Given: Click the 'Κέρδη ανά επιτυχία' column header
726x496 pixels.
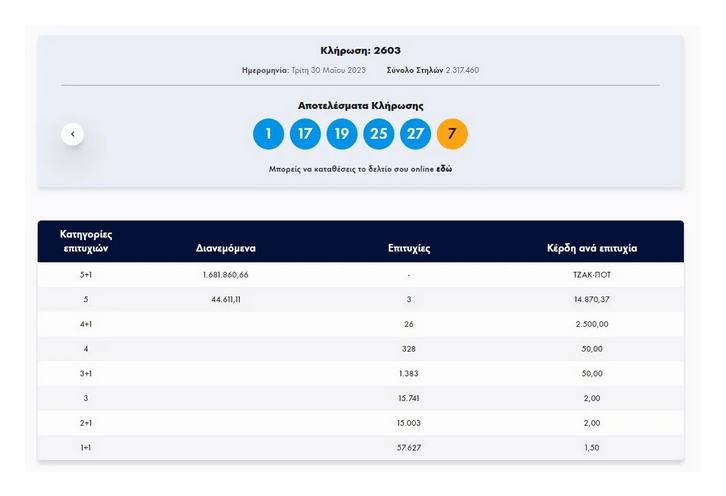Looking at the screenshot, I should [592, 248].
